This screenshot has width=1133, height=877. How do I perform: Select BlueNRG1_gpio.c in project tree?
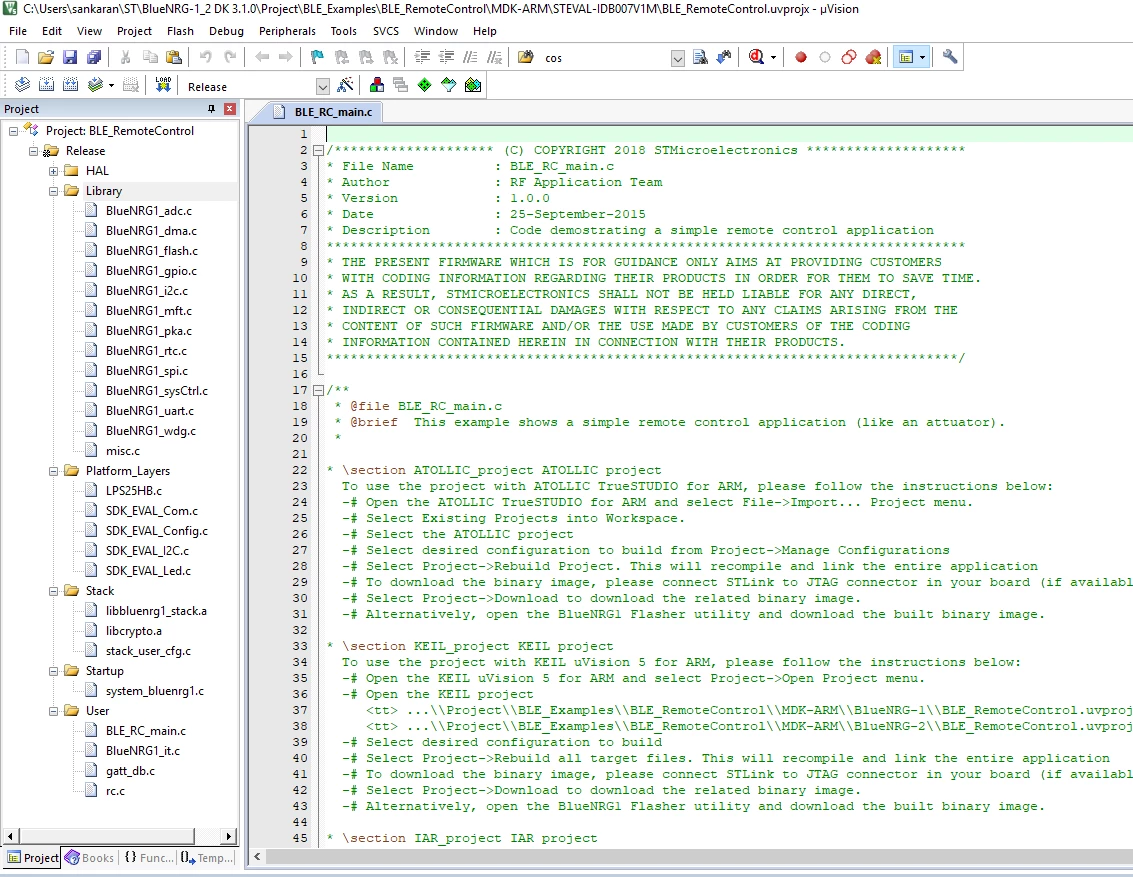point(151,271)
